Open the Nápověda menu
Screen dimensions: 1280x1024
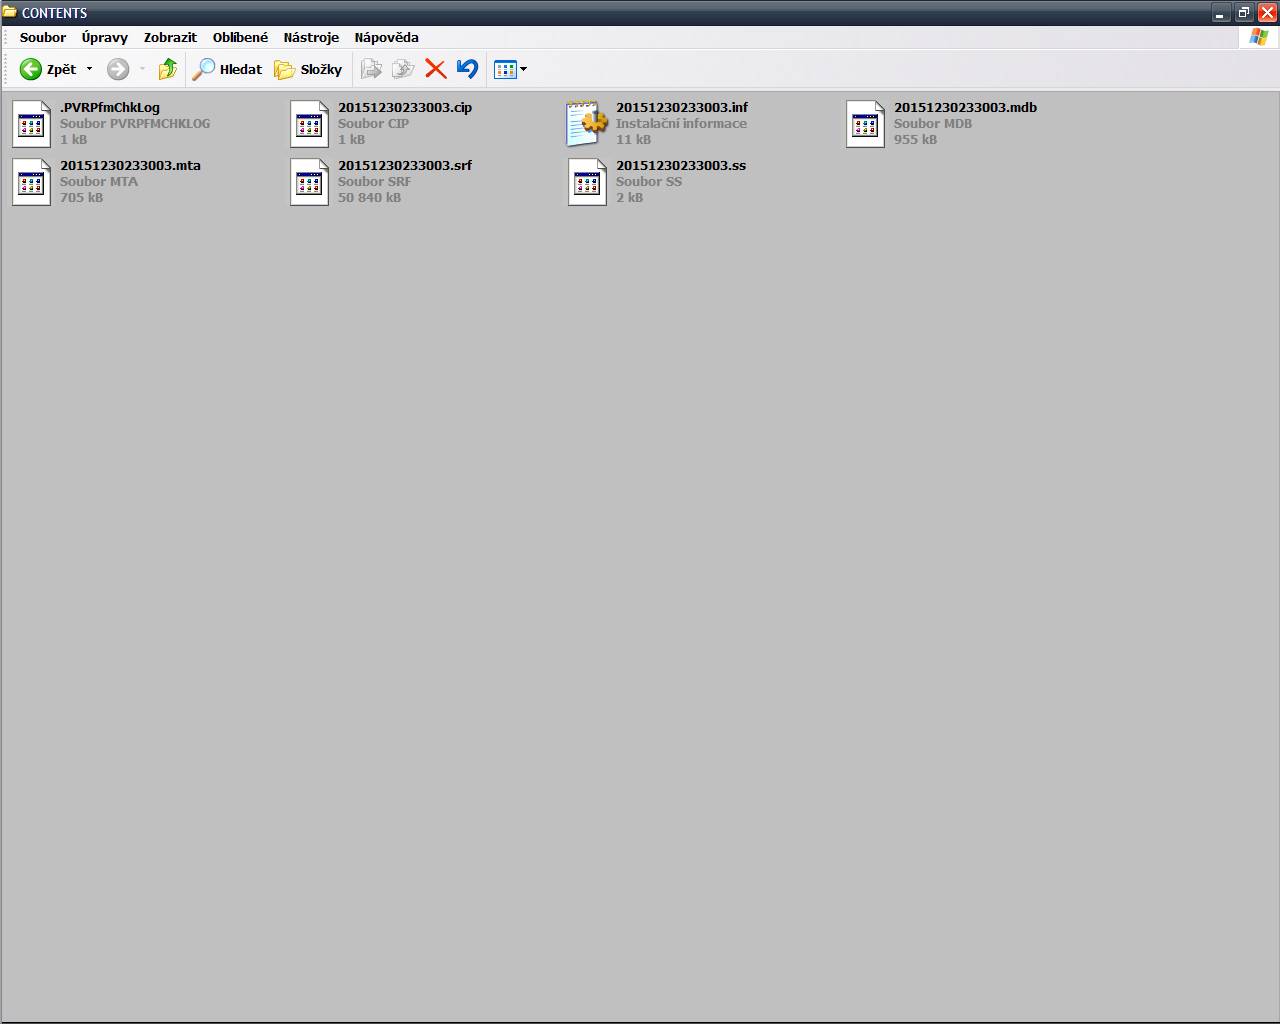[386, 37]
